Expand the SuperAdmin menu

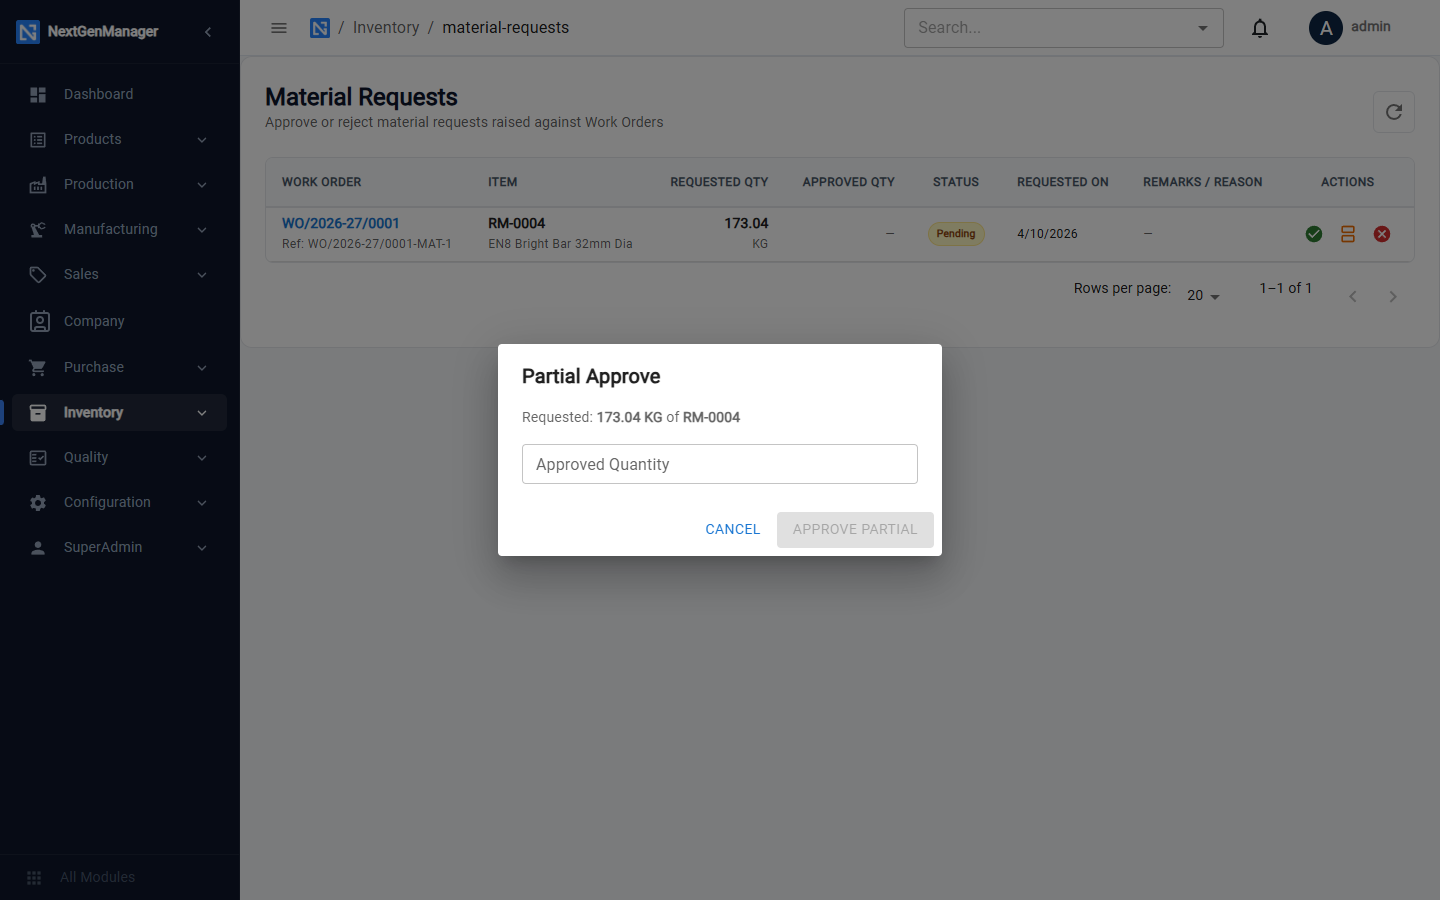[119, 547]
